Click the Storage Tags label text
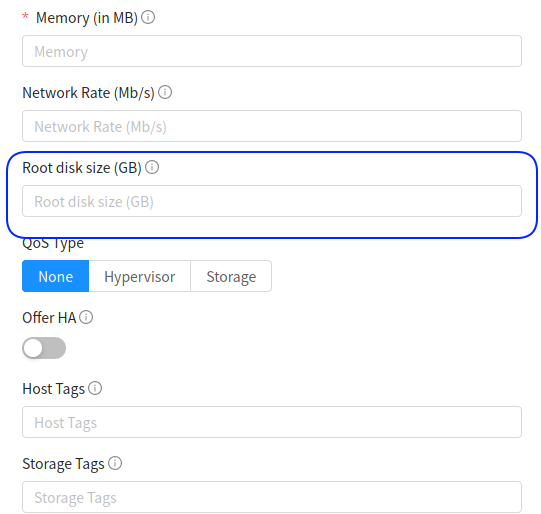This screenshot has width=541, height=514. (x=63, y=464)
